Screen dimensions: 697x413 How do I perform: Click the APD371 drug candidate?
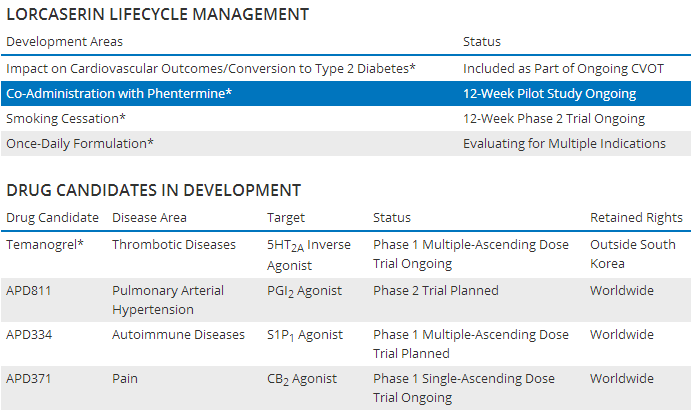tap(28, 379)
